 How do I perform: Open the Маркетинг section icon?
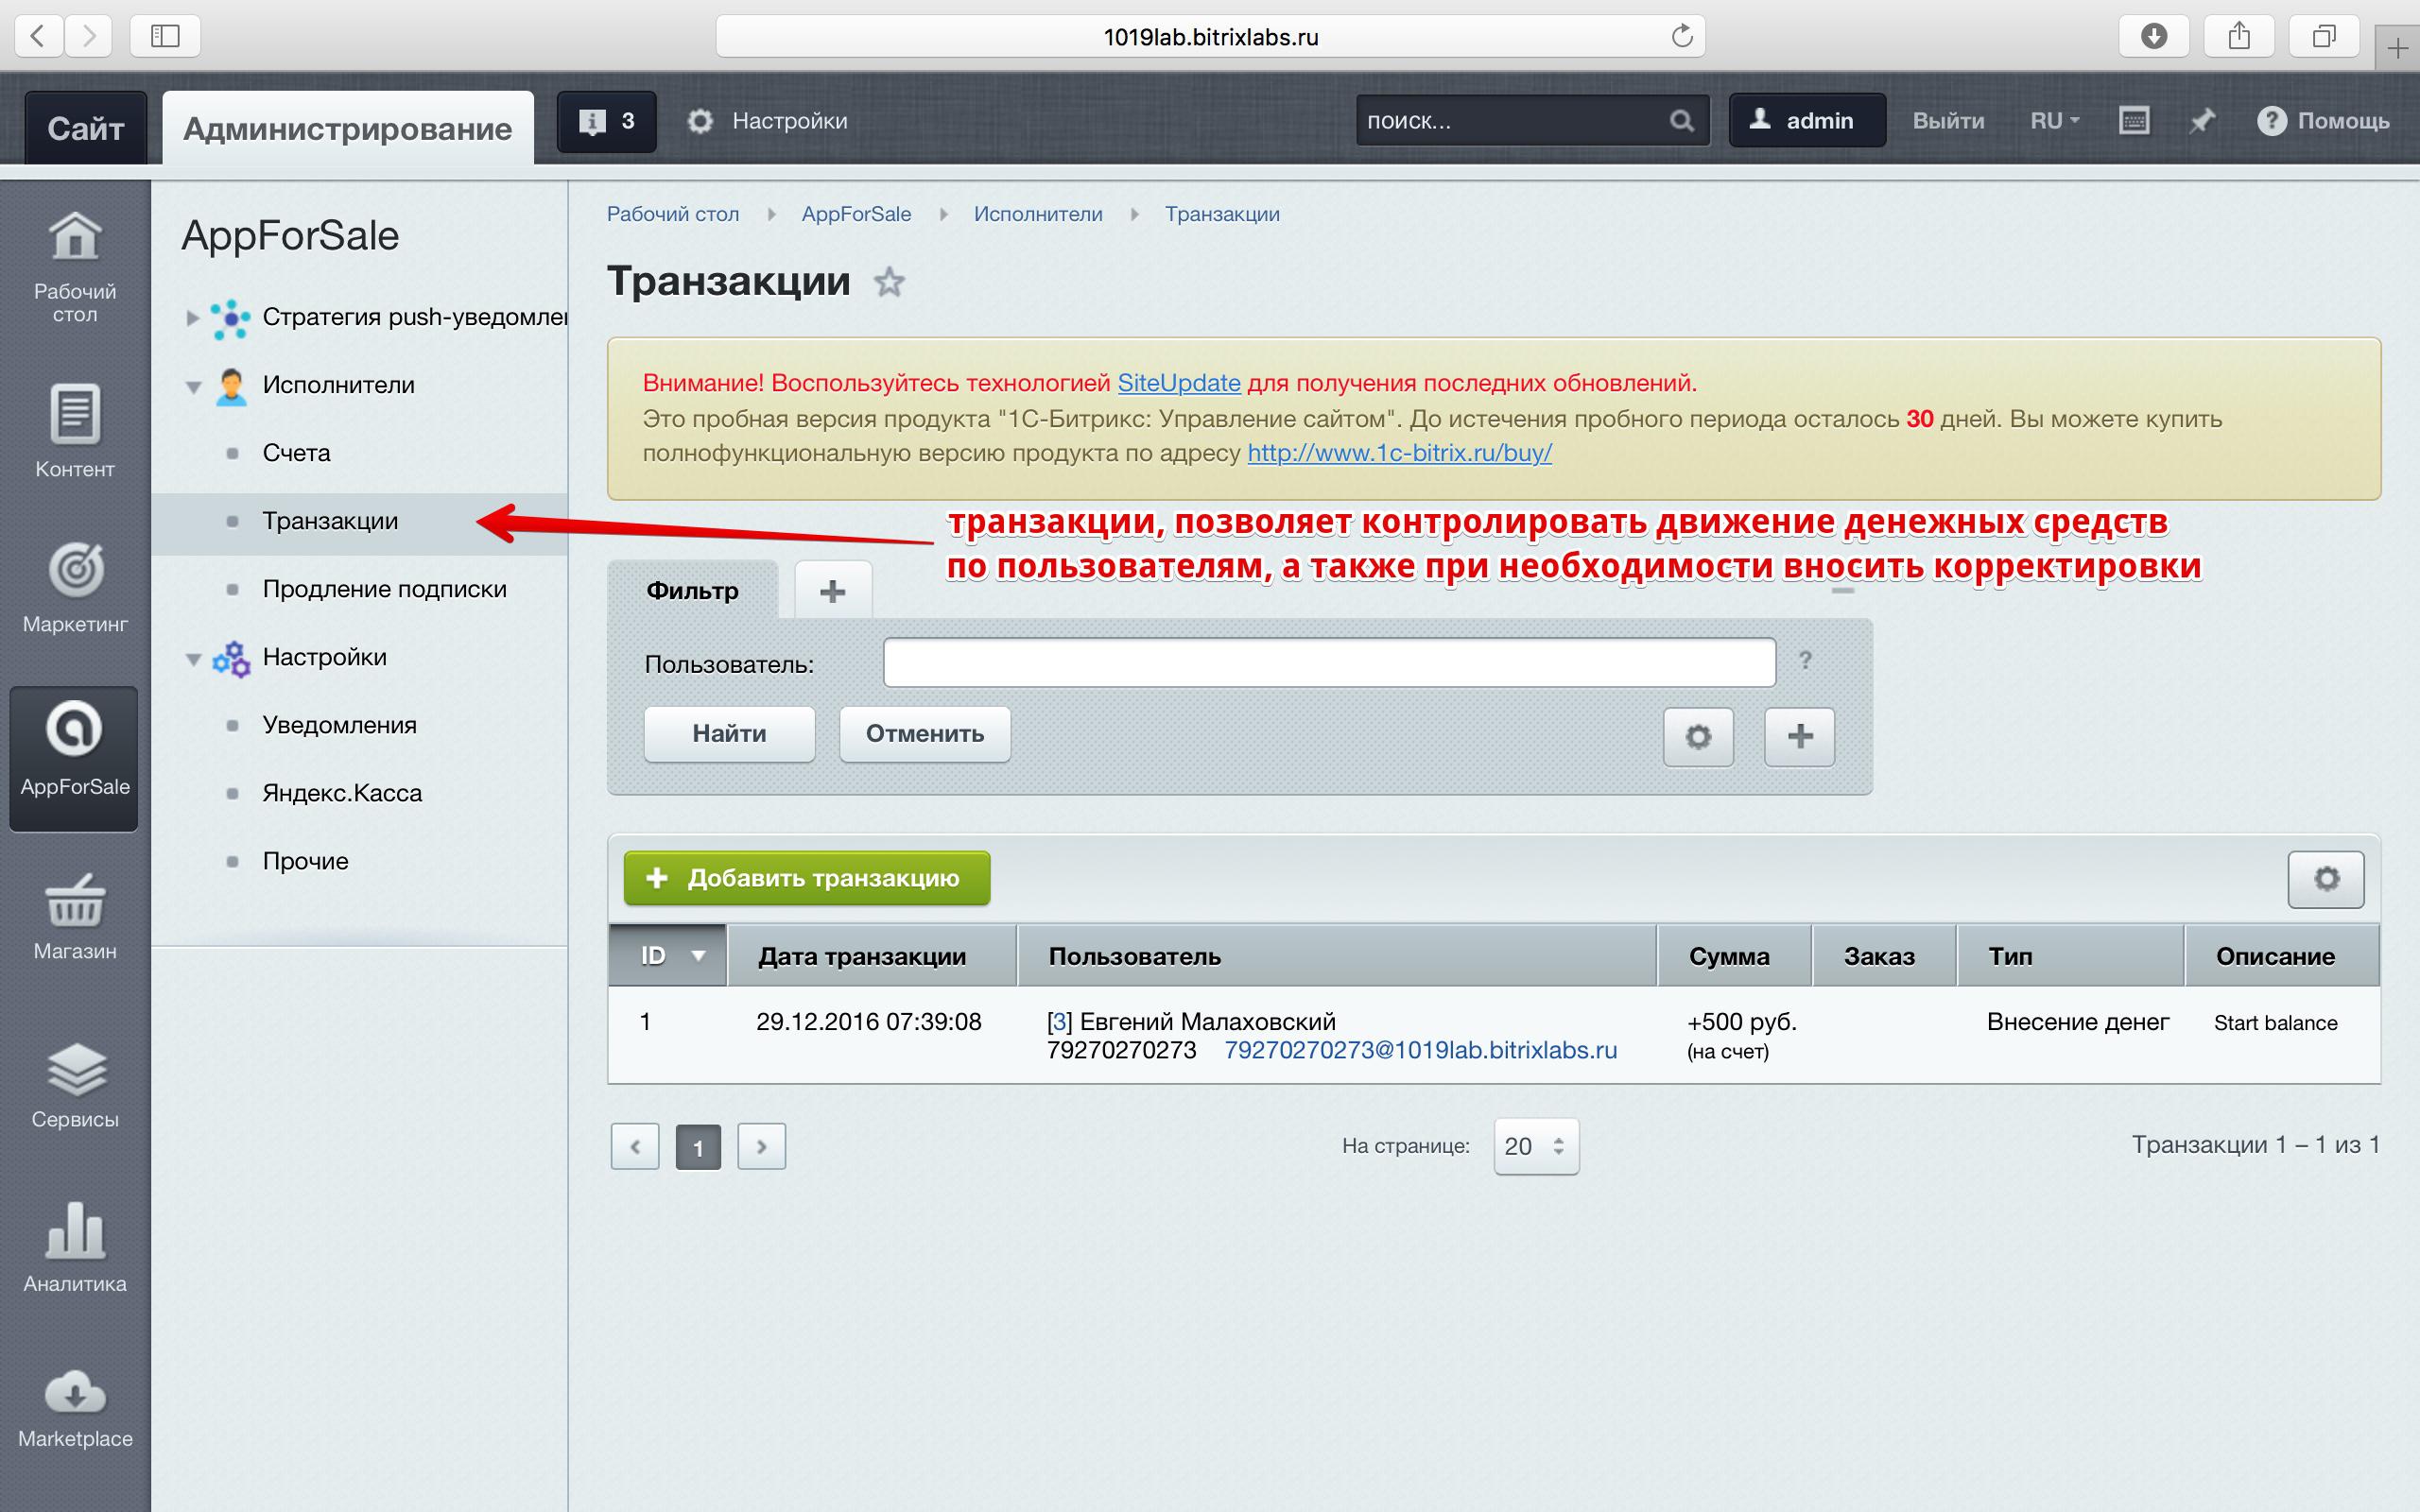click(x=75, y=587)
